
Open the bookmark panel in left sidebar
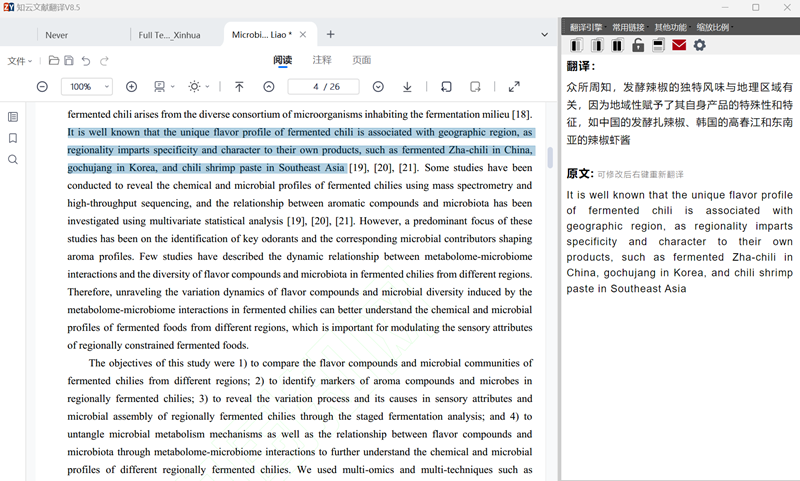click(13, 138)
